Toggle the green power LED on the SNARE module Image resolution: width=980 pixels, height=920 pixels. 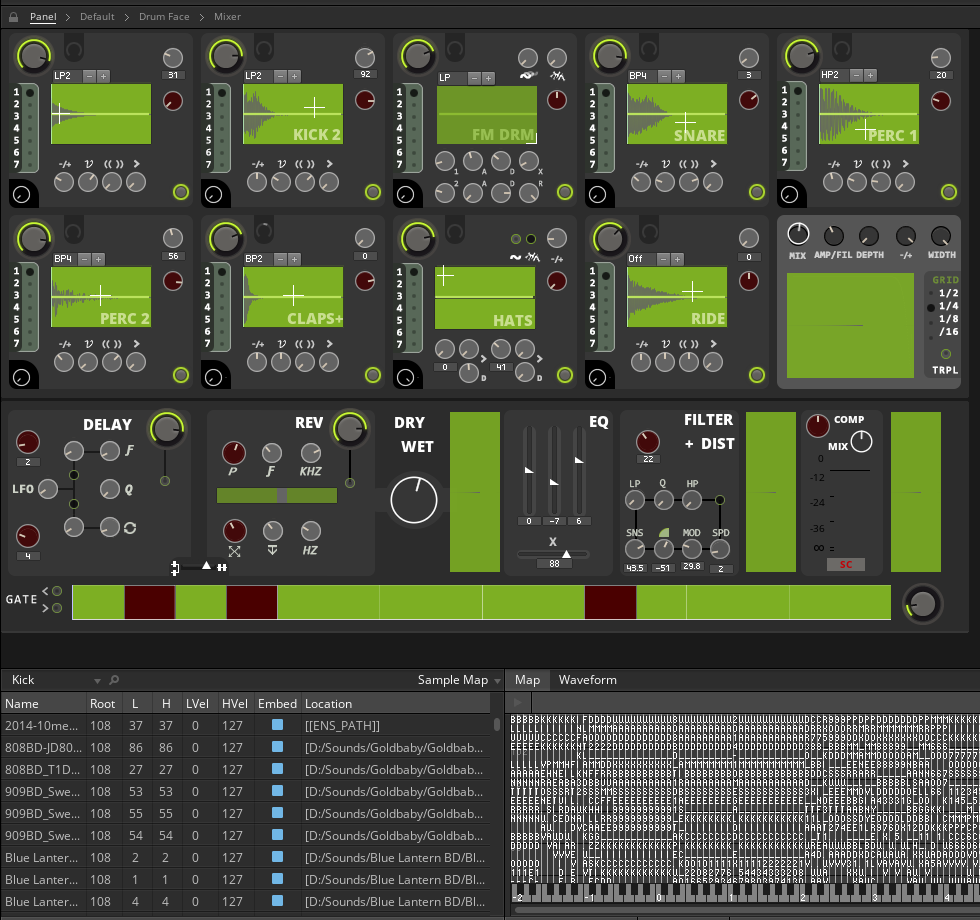(x=756, y=192)
